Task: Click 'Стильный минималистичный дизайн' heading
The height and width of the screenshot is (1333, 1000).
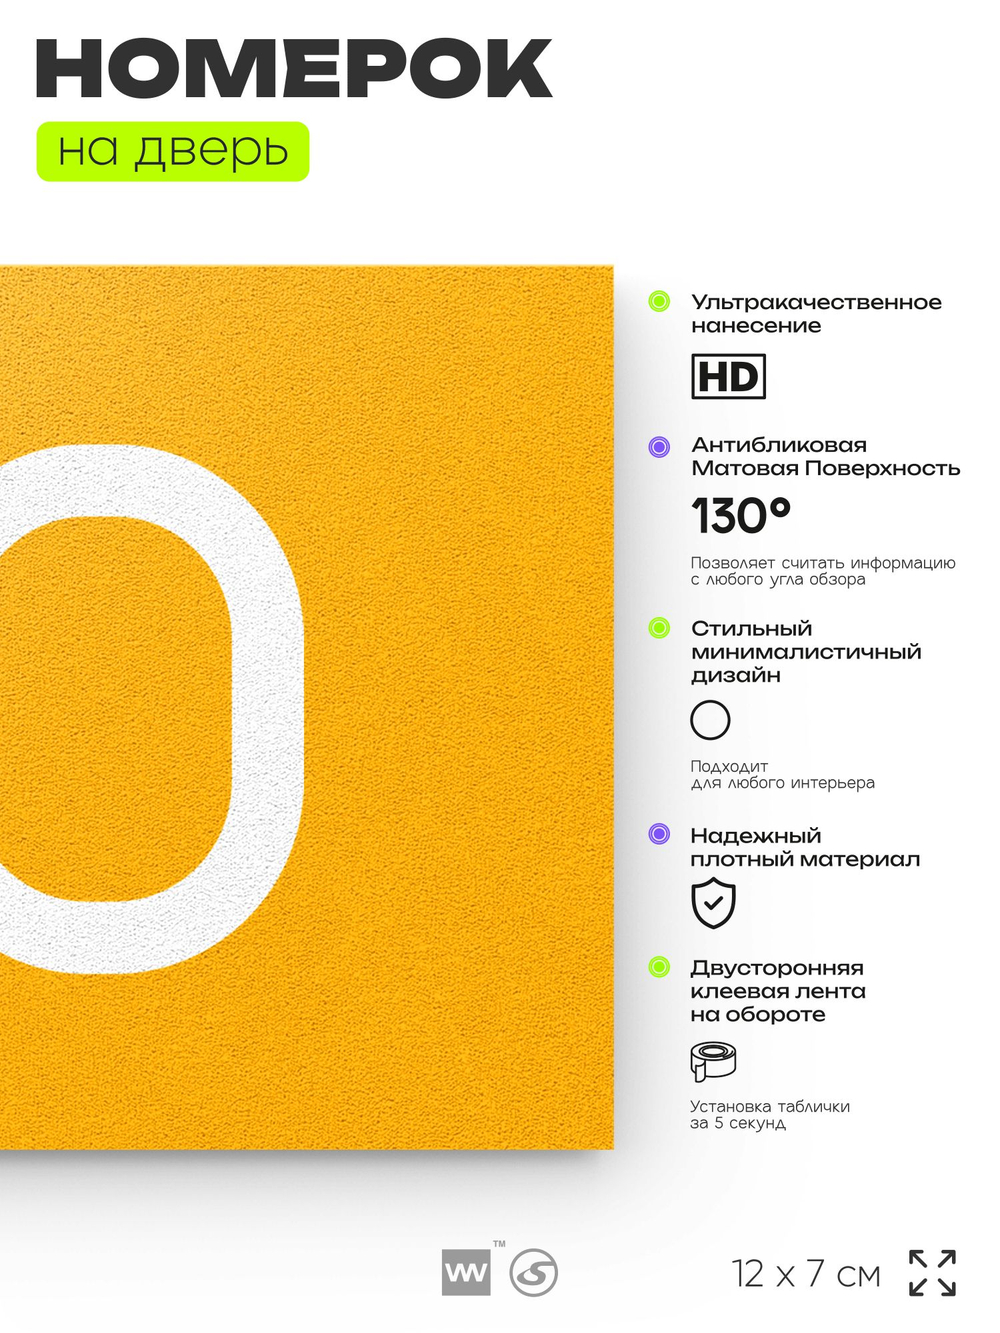Action: pos(806,652)
